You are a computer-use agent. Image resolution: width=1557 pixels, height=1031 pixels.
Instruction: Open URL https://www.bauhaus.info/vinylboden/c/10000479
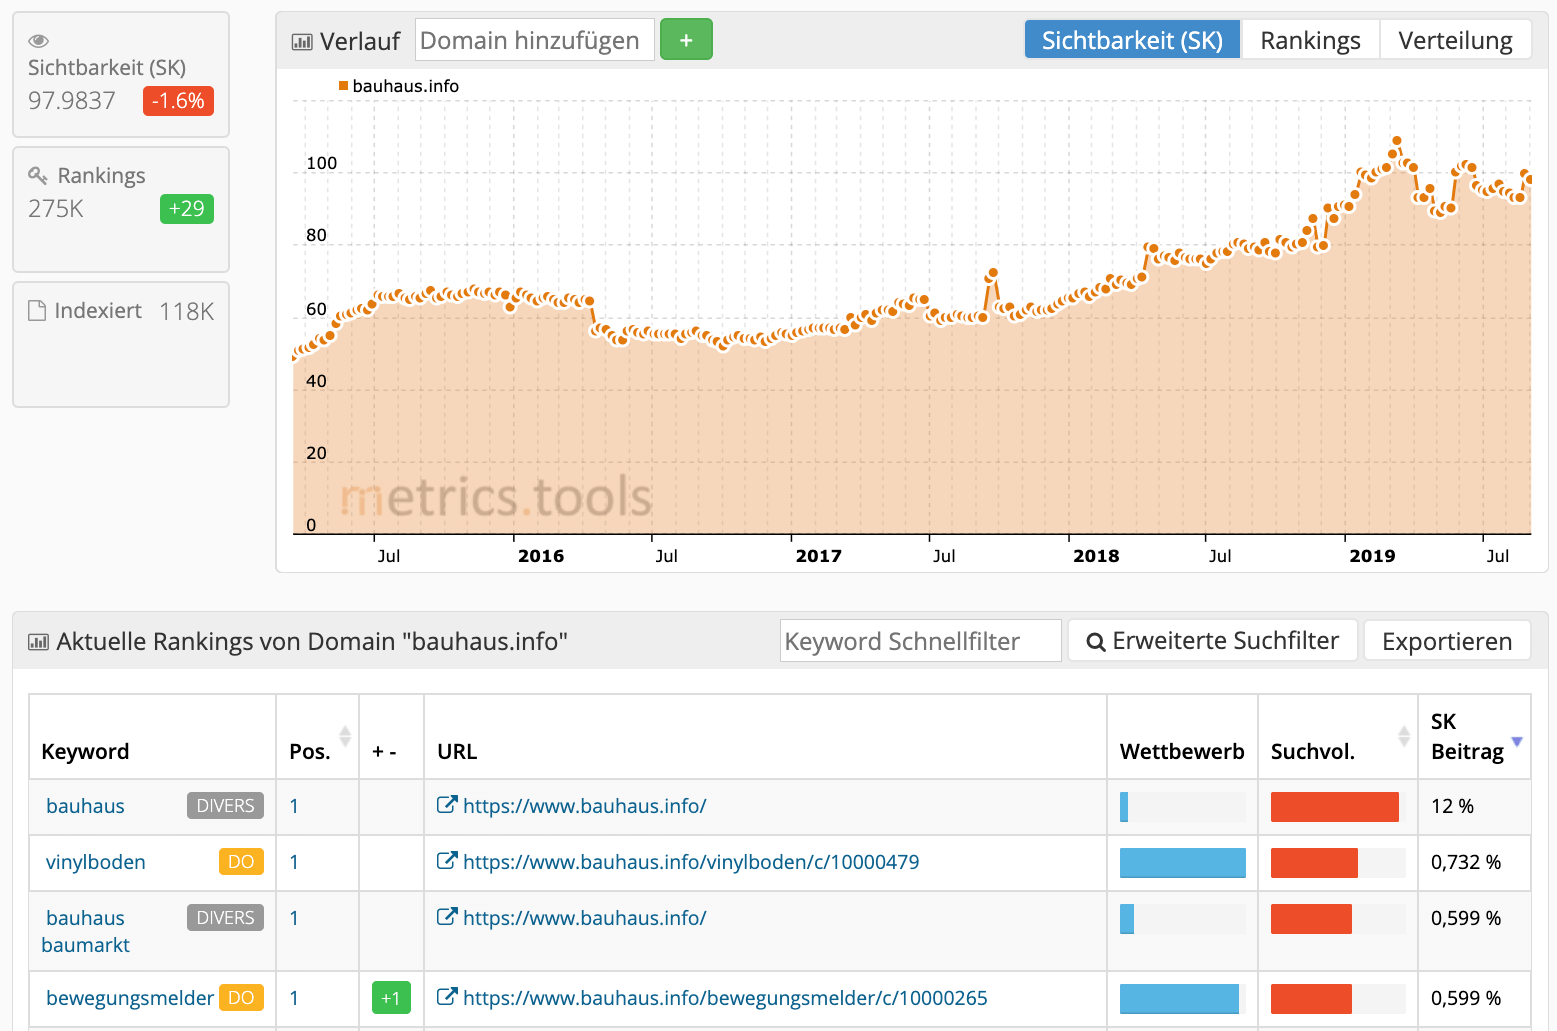coord(691,862)
